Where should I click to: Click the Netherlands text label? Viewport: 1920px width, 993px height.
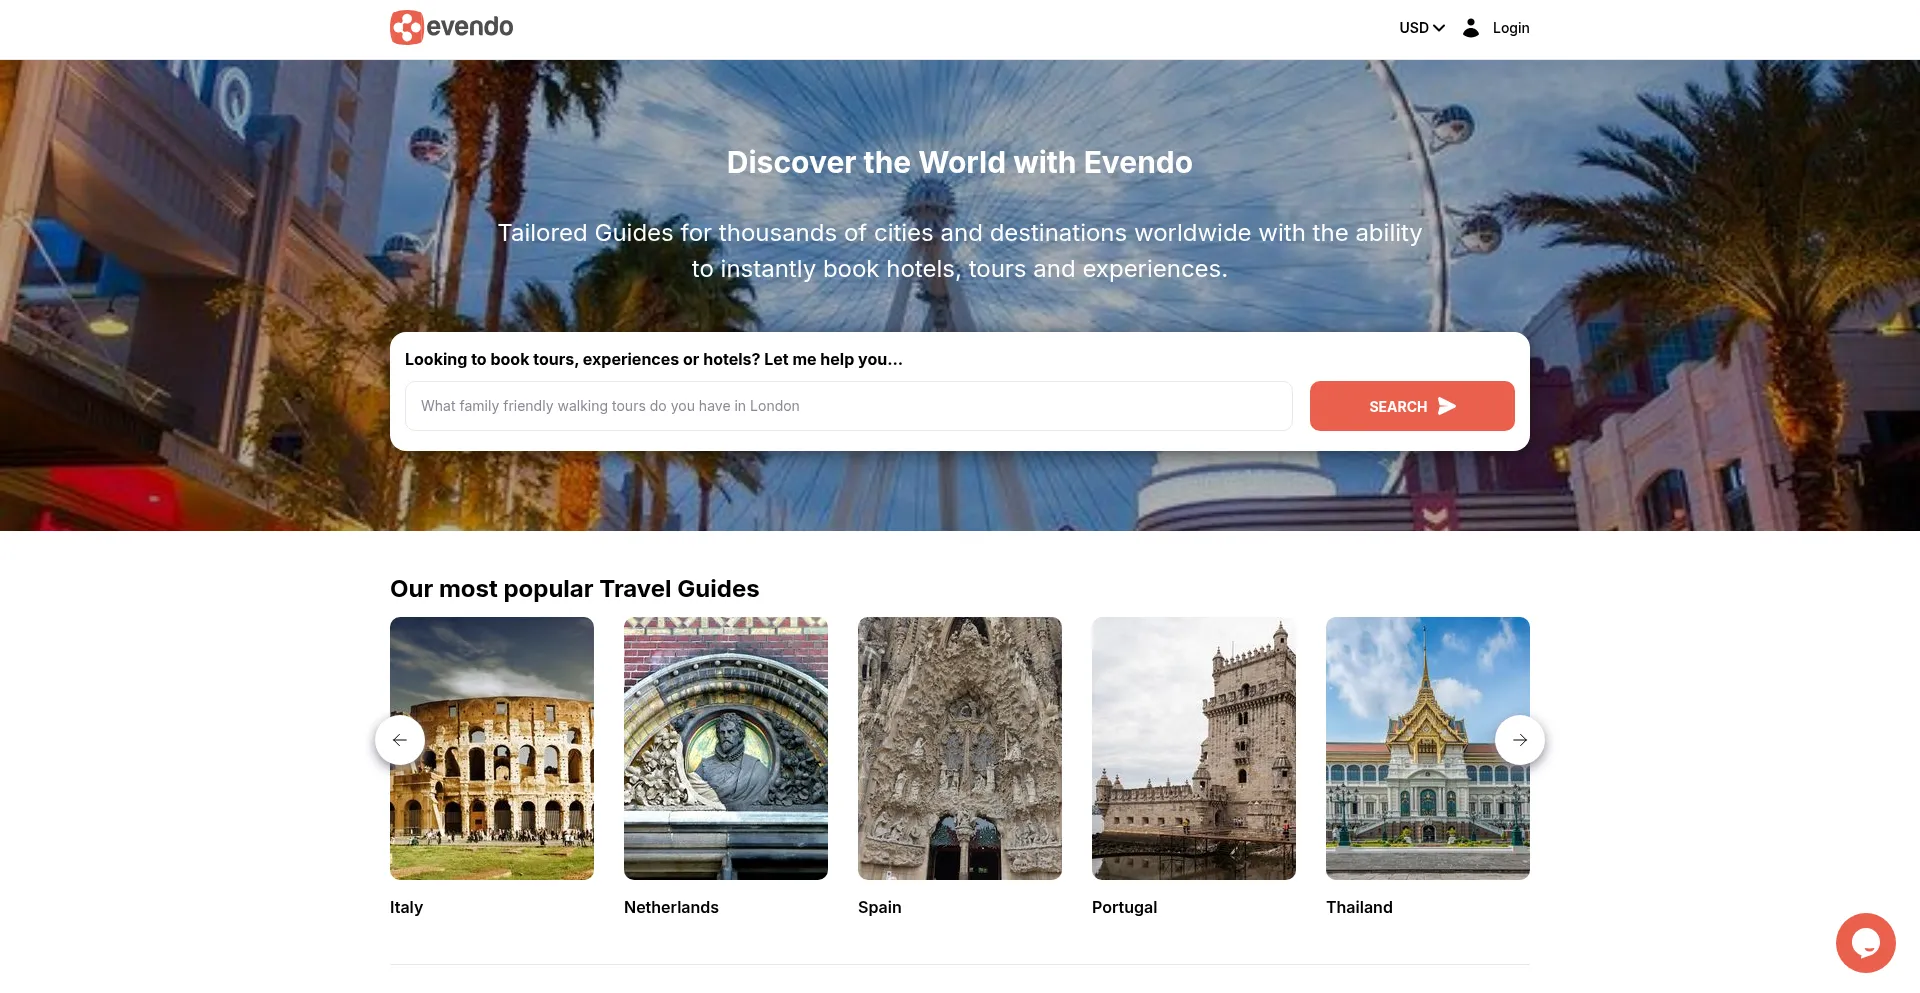pyautogui.click(x=671, y=907)
